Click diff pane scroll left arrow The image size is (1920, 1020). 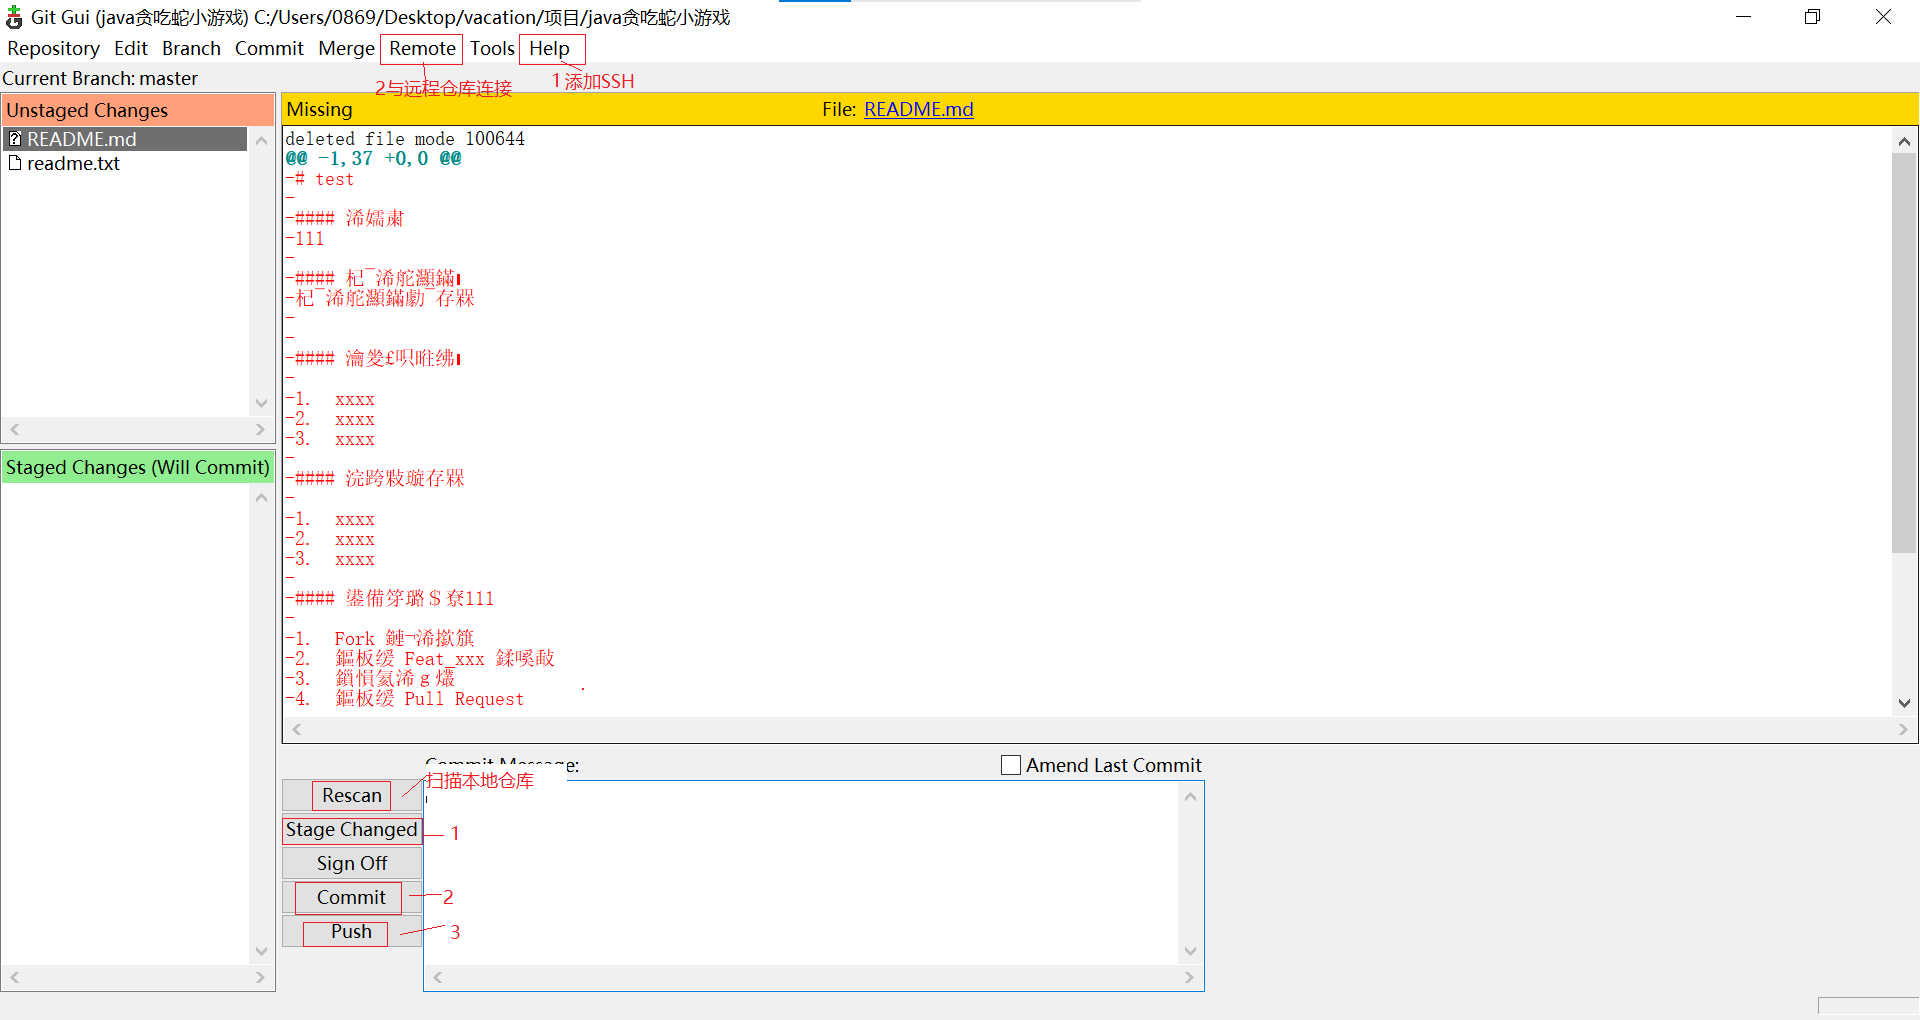[296, 730]
